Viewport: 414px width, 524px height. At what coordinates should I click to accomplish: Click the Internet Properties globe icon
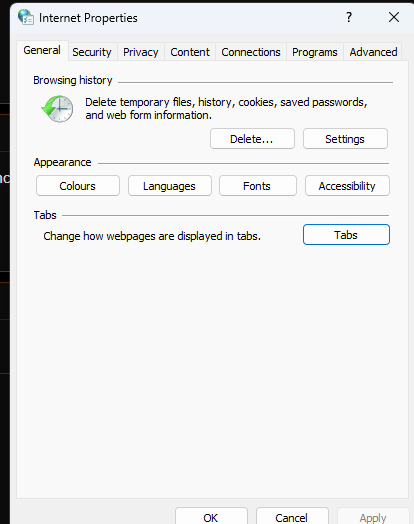pos(25,17)
